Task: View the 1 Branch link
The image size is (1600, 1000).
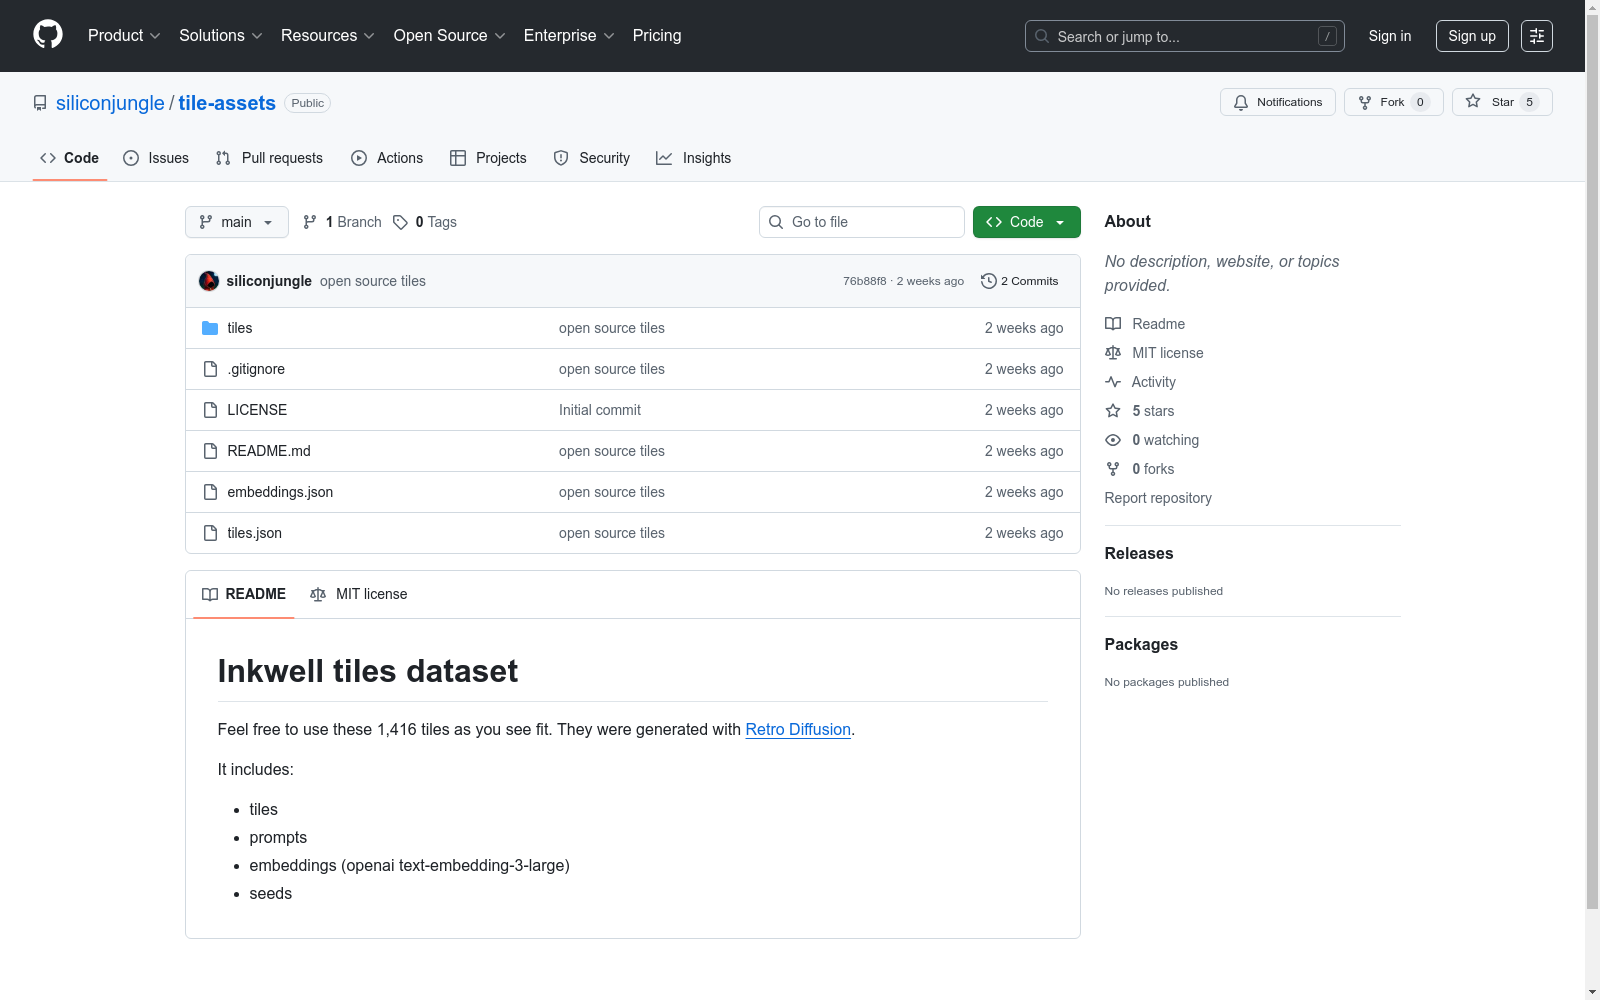Action: coord(342,222)
